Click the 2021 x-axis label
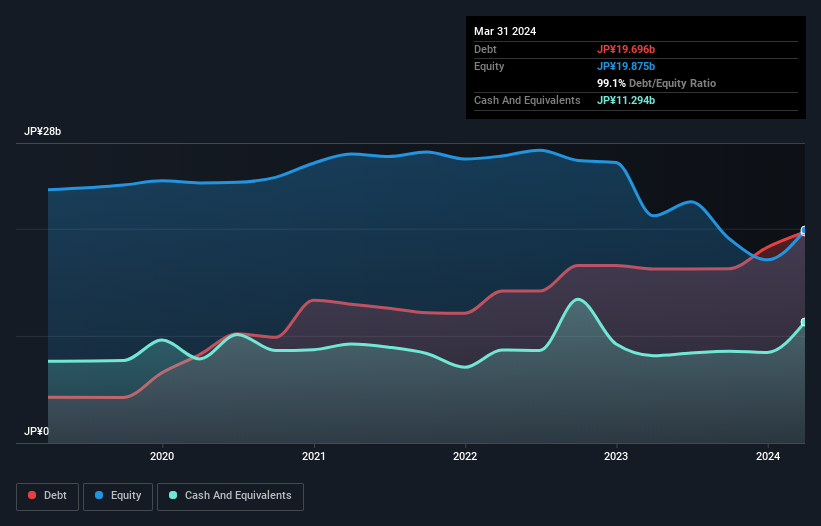 click(x=314, y=456)
